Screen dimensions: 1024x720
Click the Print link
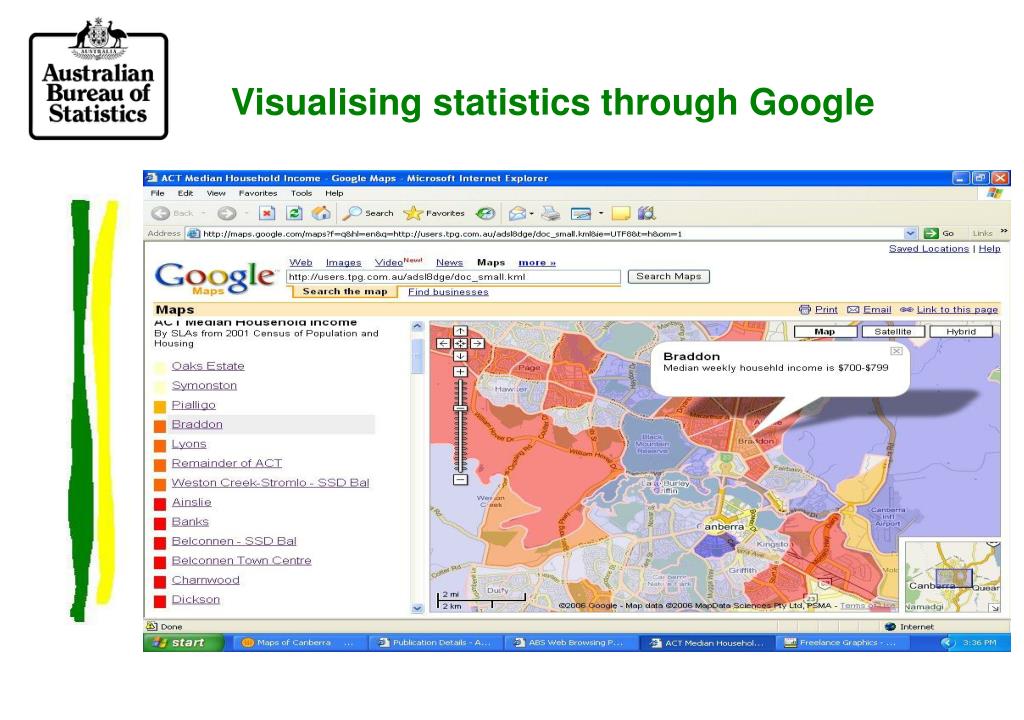click(826, 310)
